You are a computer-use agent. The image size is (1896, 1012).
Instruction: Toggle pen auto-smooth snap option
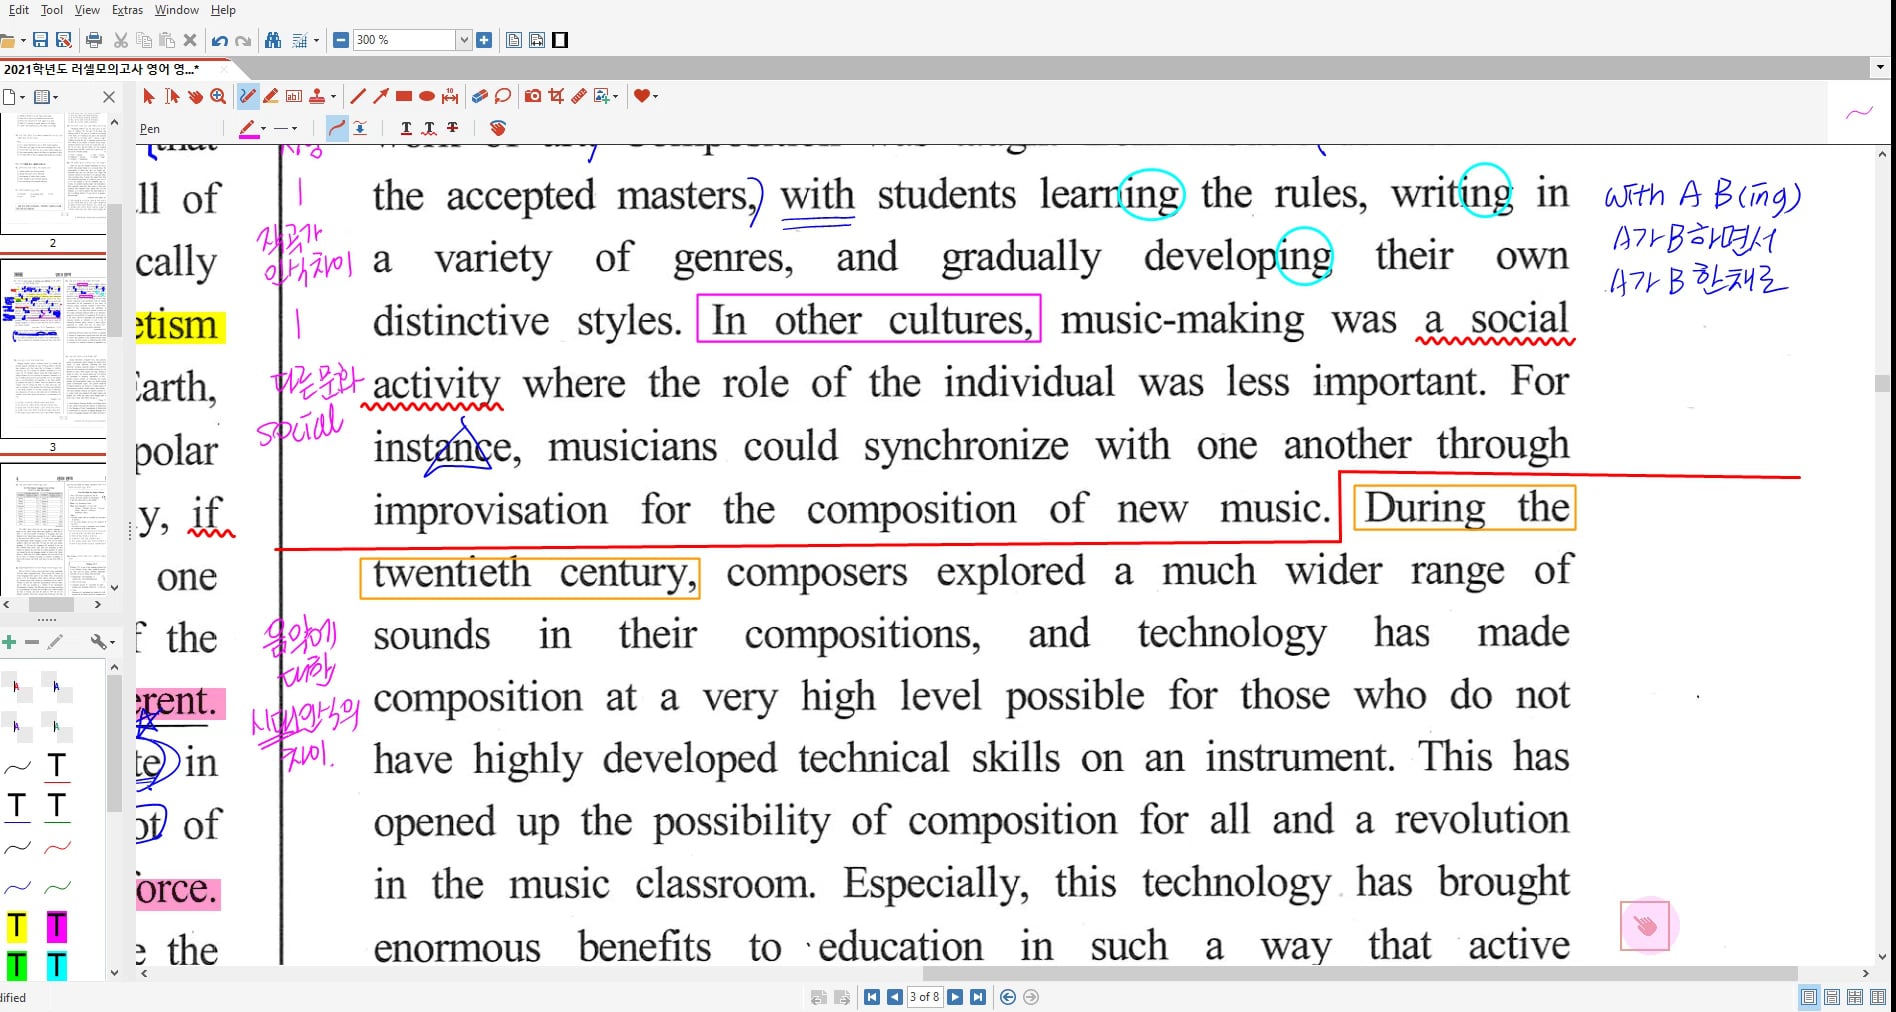point(360,128)
